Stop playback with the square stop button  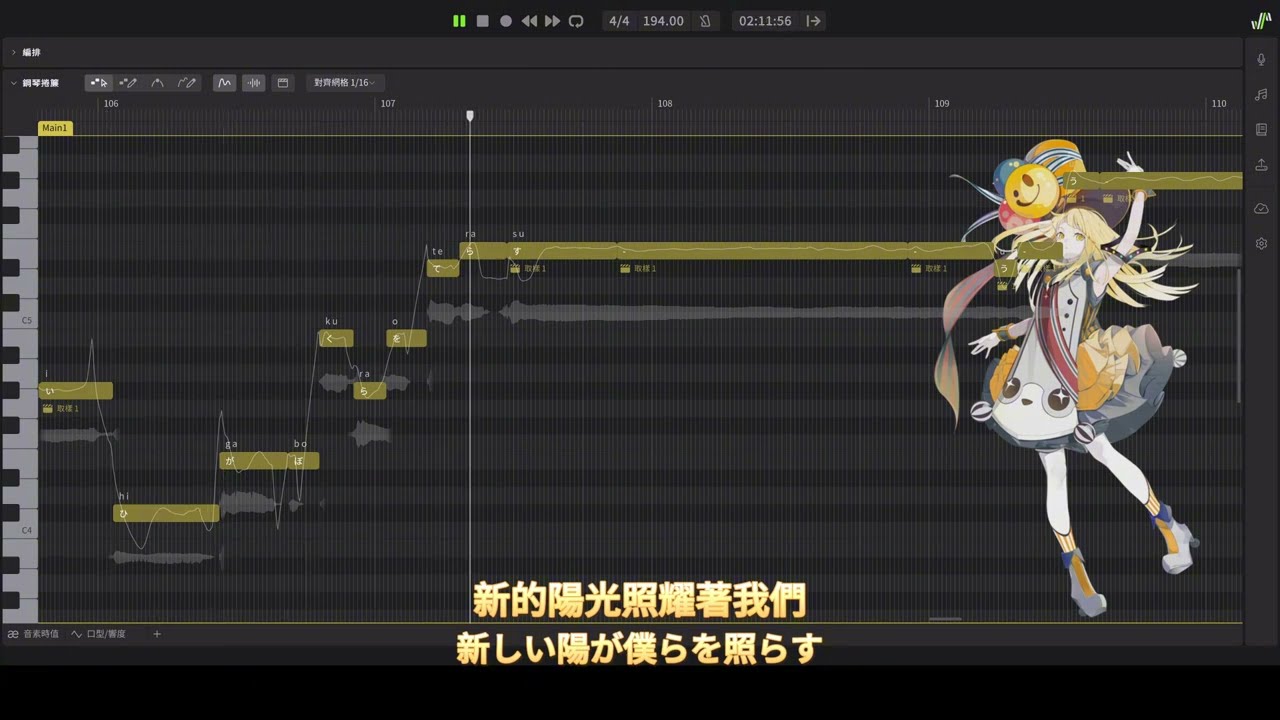482,21
